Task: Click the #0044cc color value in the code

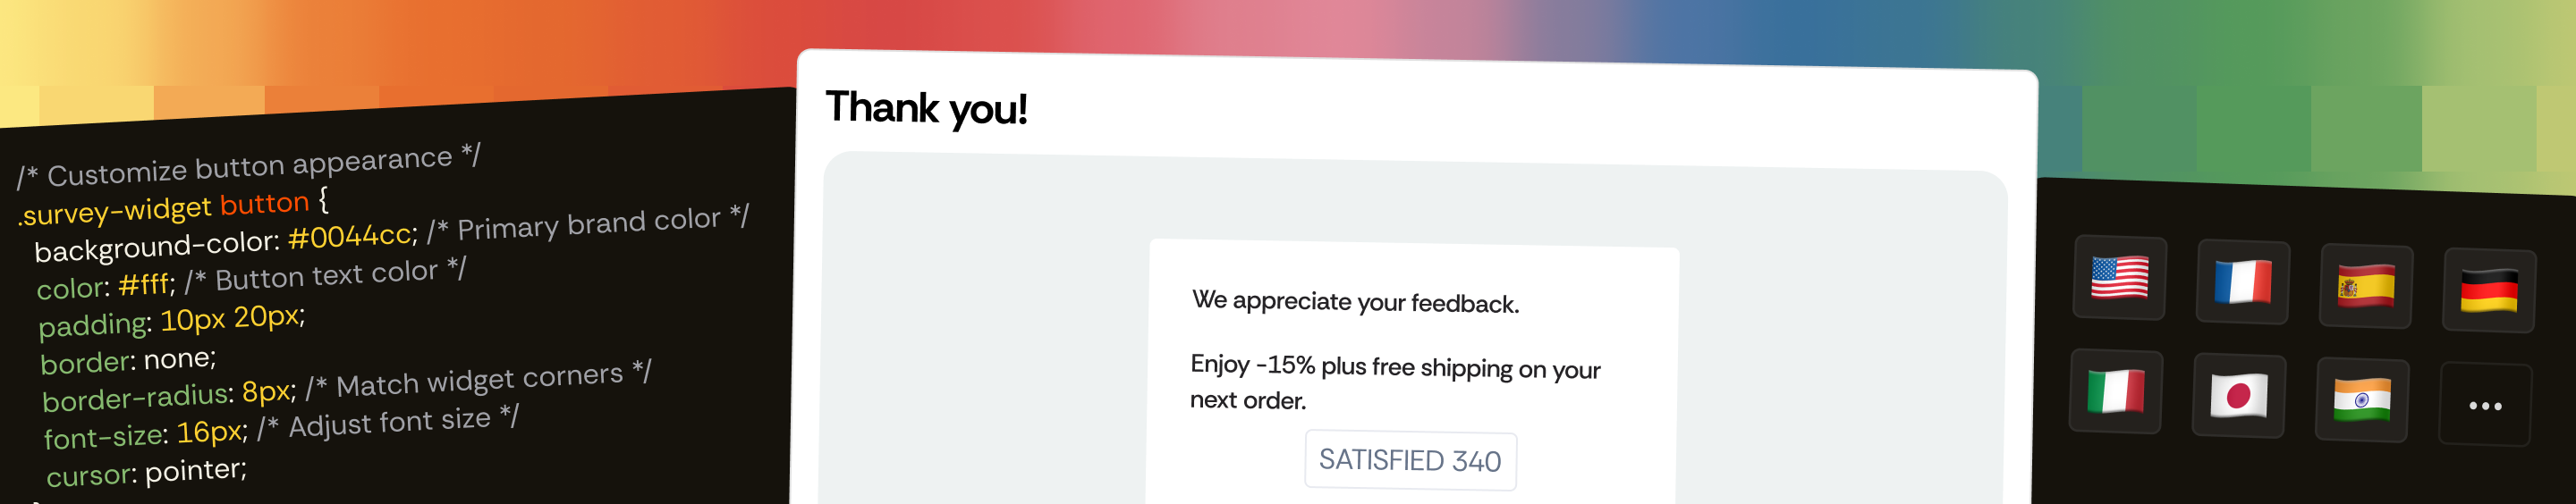Action: click(349, 237)
